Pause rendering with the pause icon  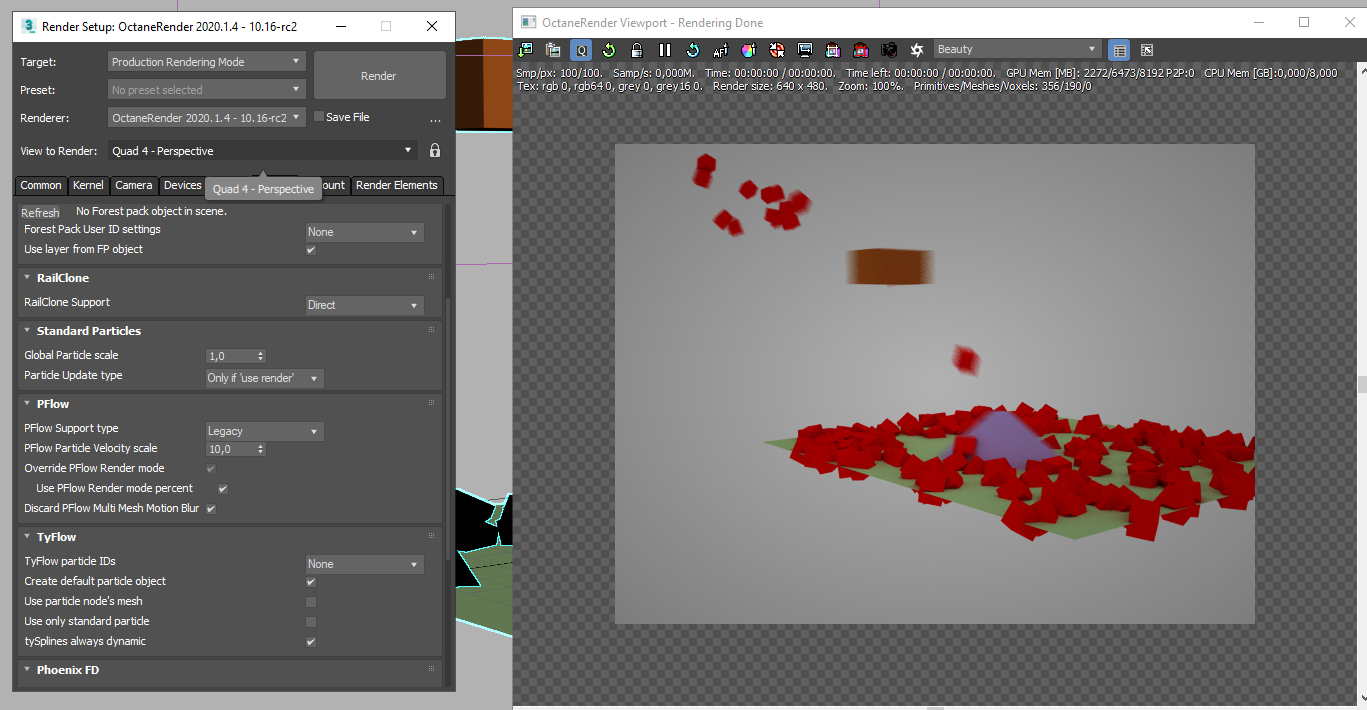pyautogui.click(x=665, y=49)
